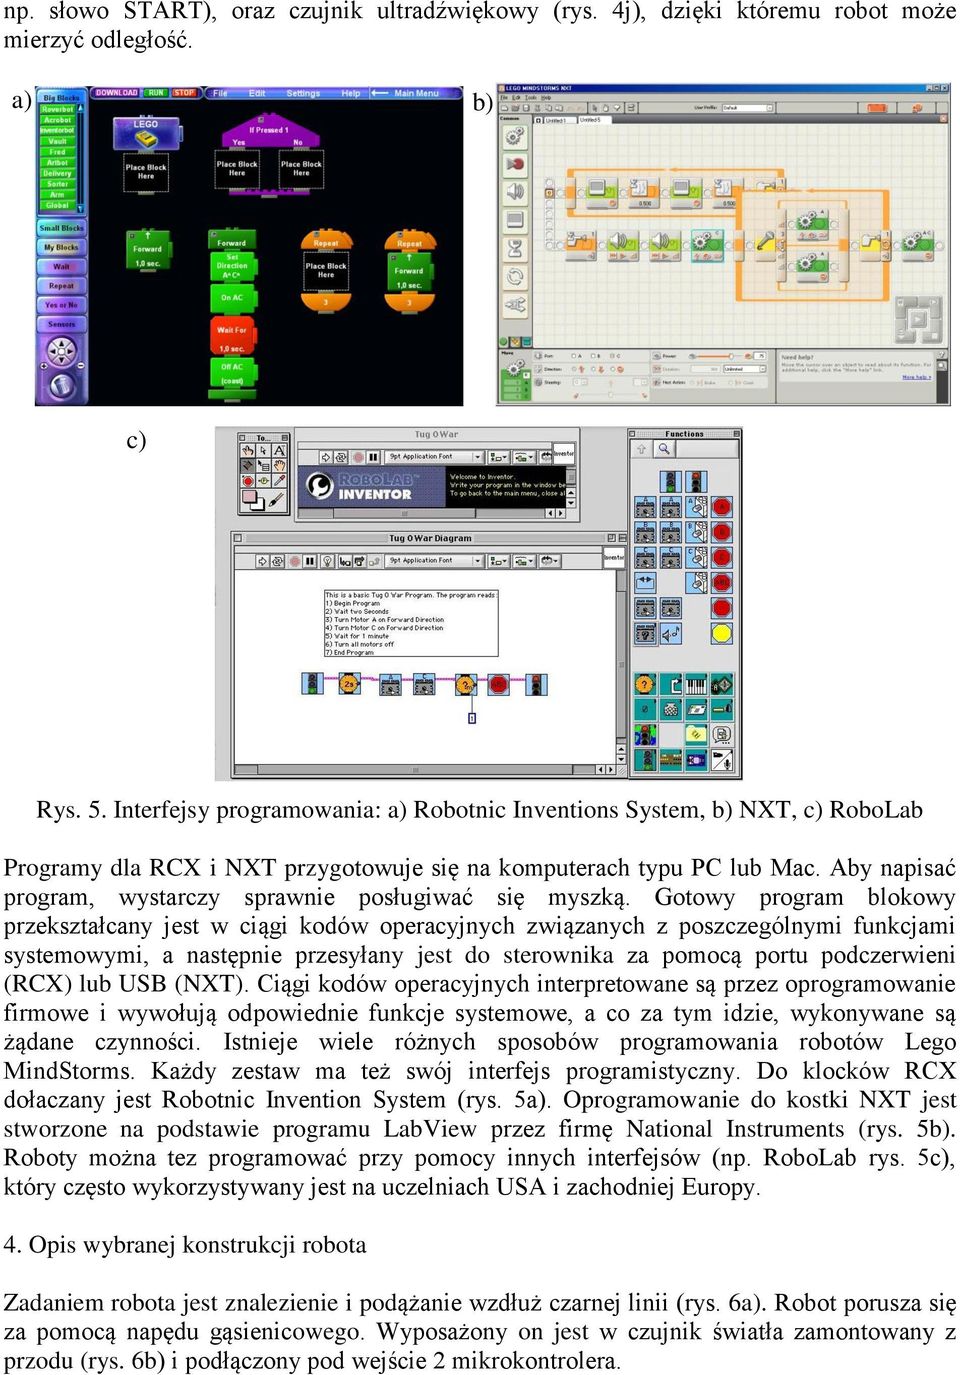Click the RoboLab pause button in Tug O War Diagram
Image resolution: width=960 pixels, height=1375 pixels.
coord(310,561)
